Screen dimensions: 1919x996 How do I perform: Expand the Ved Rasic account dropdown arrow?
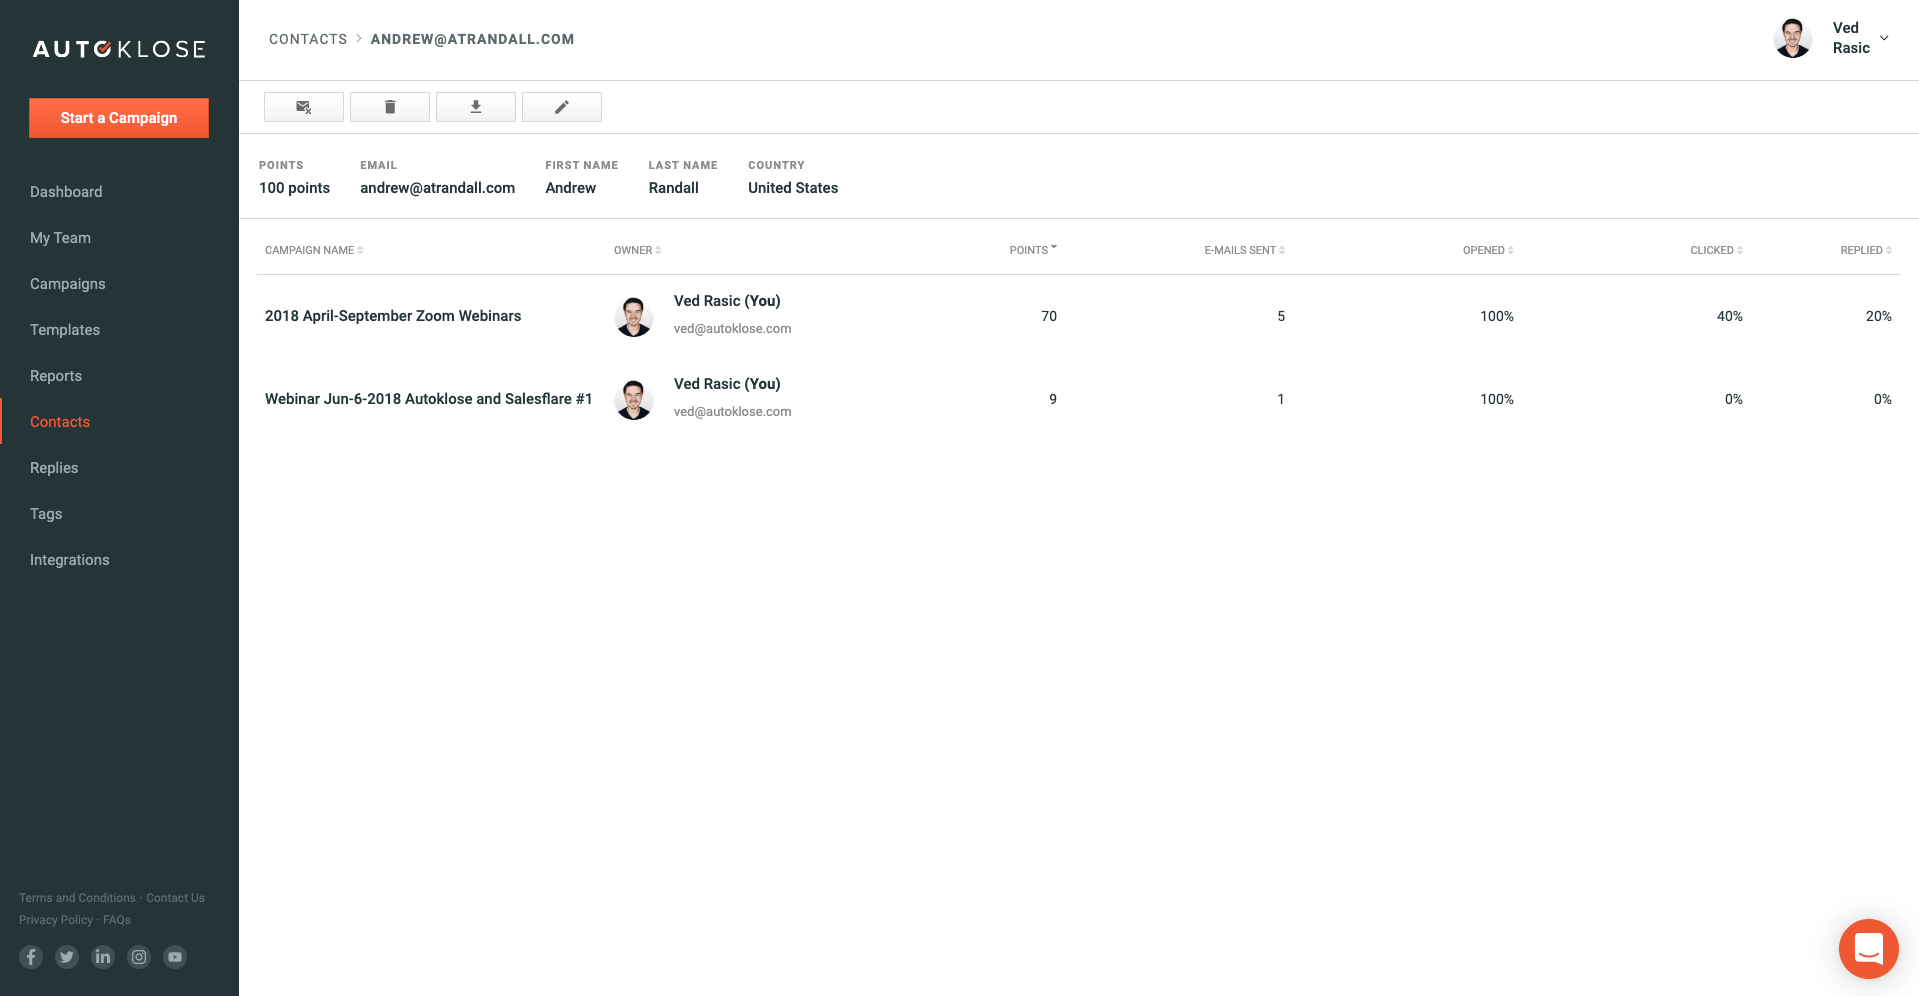(x=1884, y=38)
